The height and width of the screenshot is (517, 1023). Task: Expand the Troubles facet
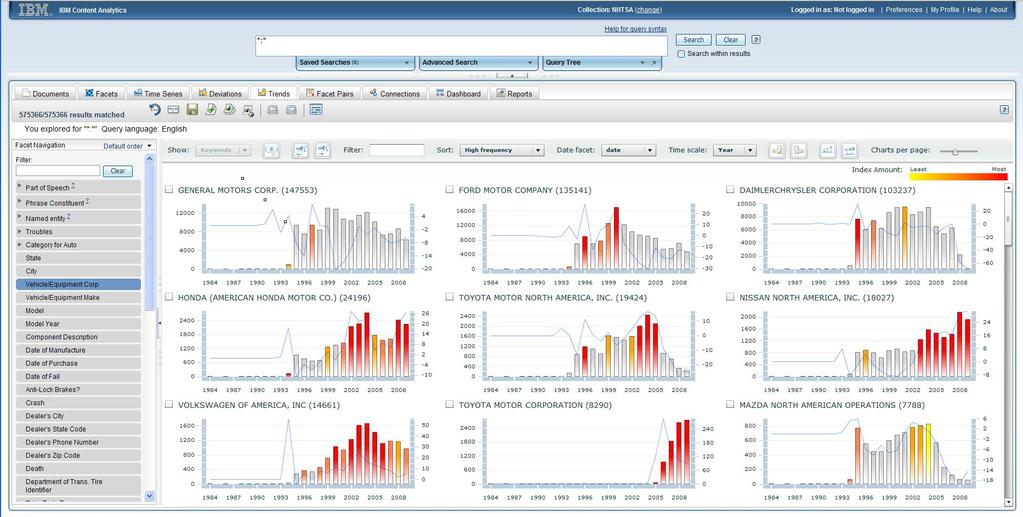(20, 231)
